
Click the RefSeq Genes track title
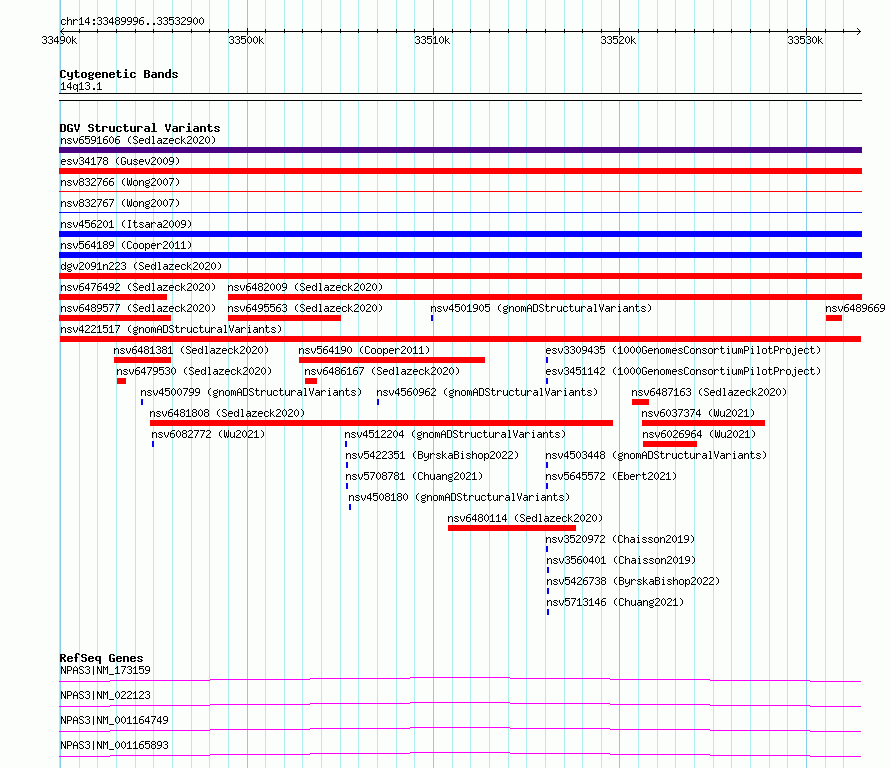coord(101,658)
